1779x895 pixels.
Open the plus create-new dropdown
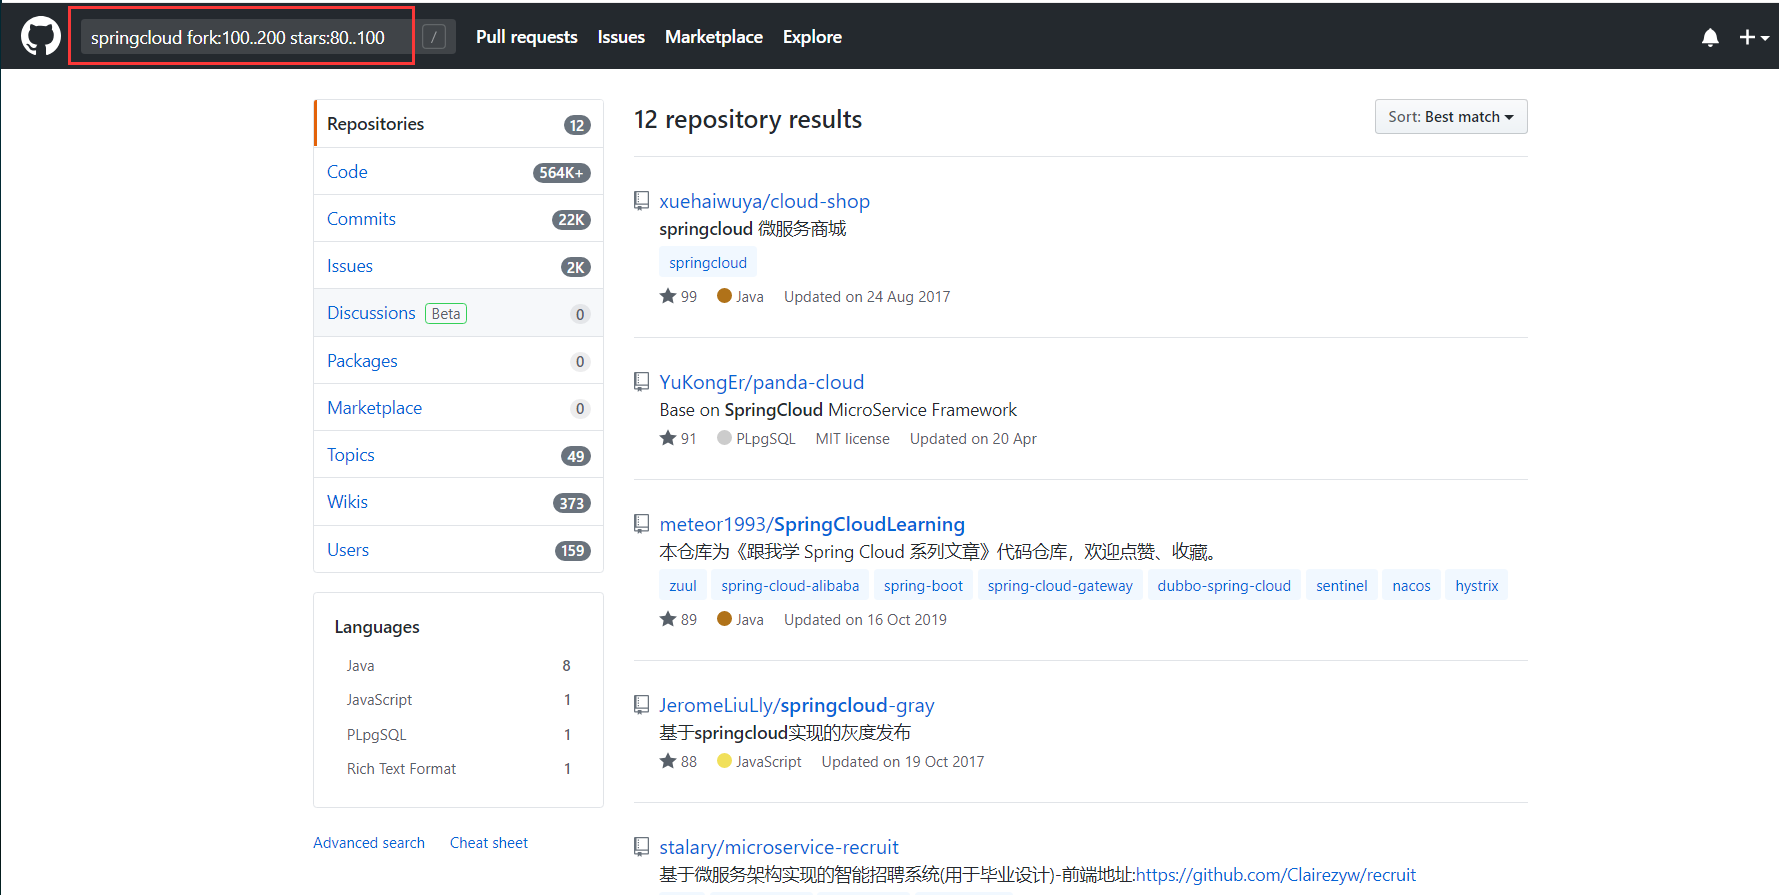(x=1753, y=37)
